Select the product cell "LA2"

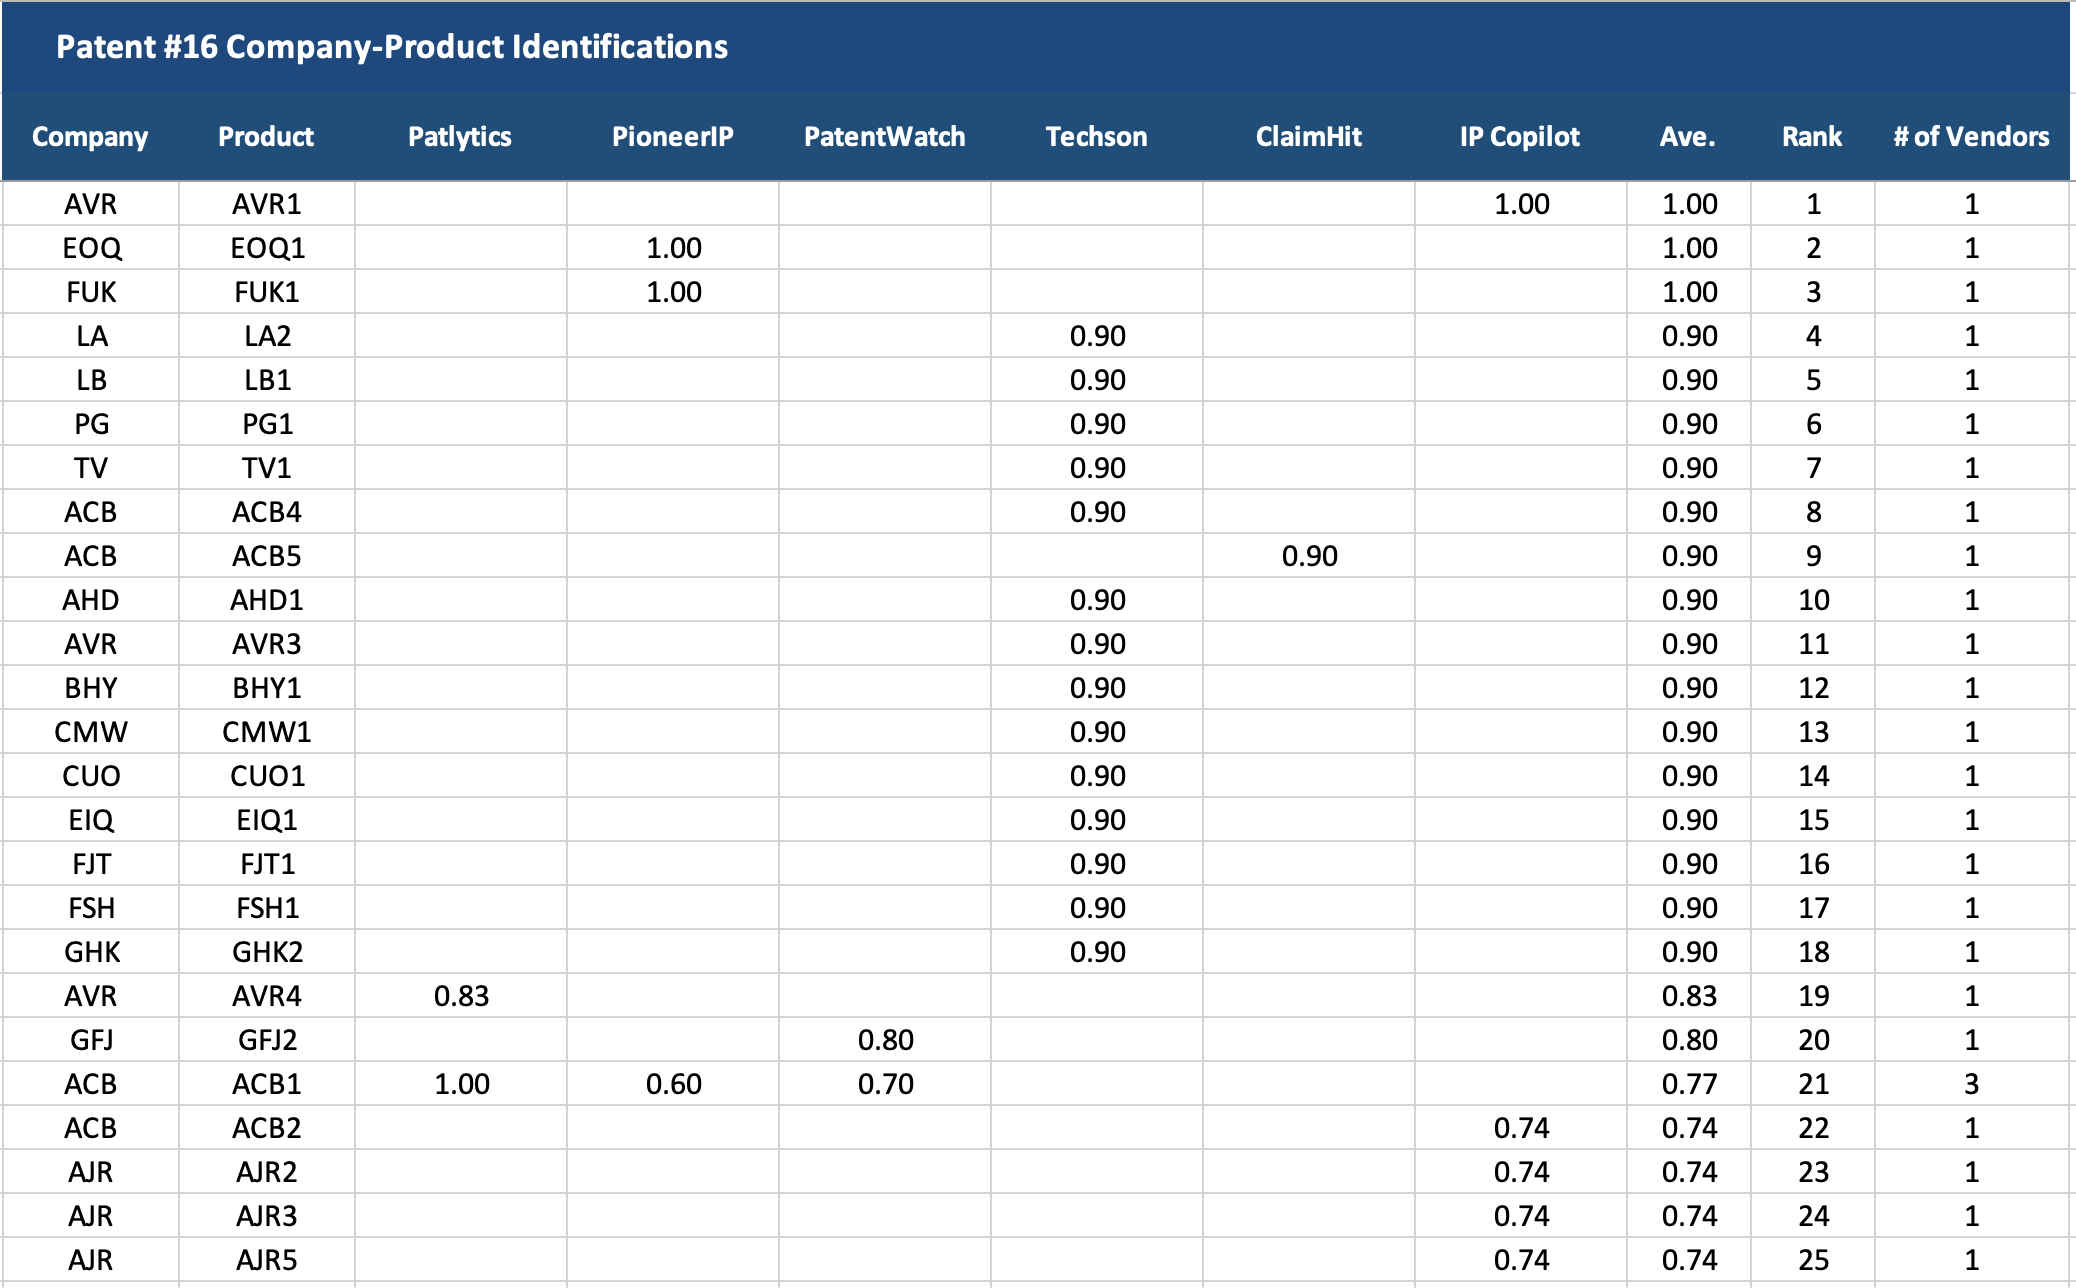268,336
